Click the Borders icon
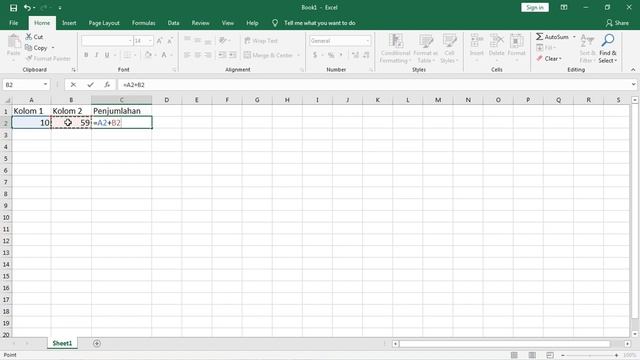This screenshot has height=360, width=640. tap(127, 55)
